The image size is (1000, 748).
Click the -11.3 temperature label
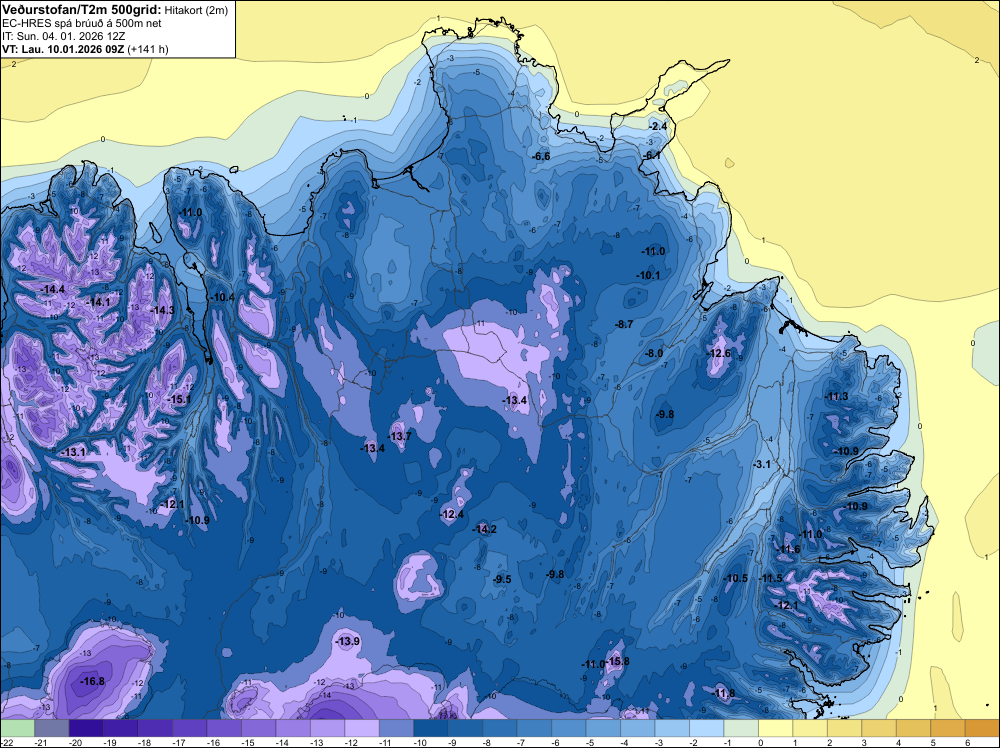pyautogui.click(x=837, y=397)
